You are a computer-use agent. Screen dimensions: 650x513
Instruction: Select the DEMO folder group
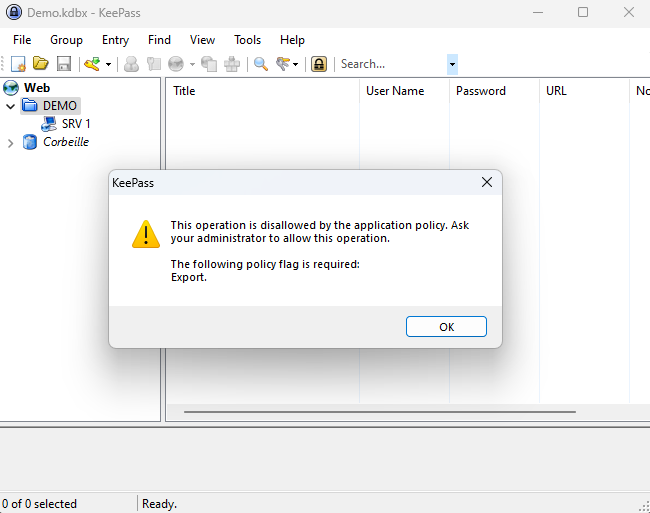pyautogui.click(x=60, y=106)
